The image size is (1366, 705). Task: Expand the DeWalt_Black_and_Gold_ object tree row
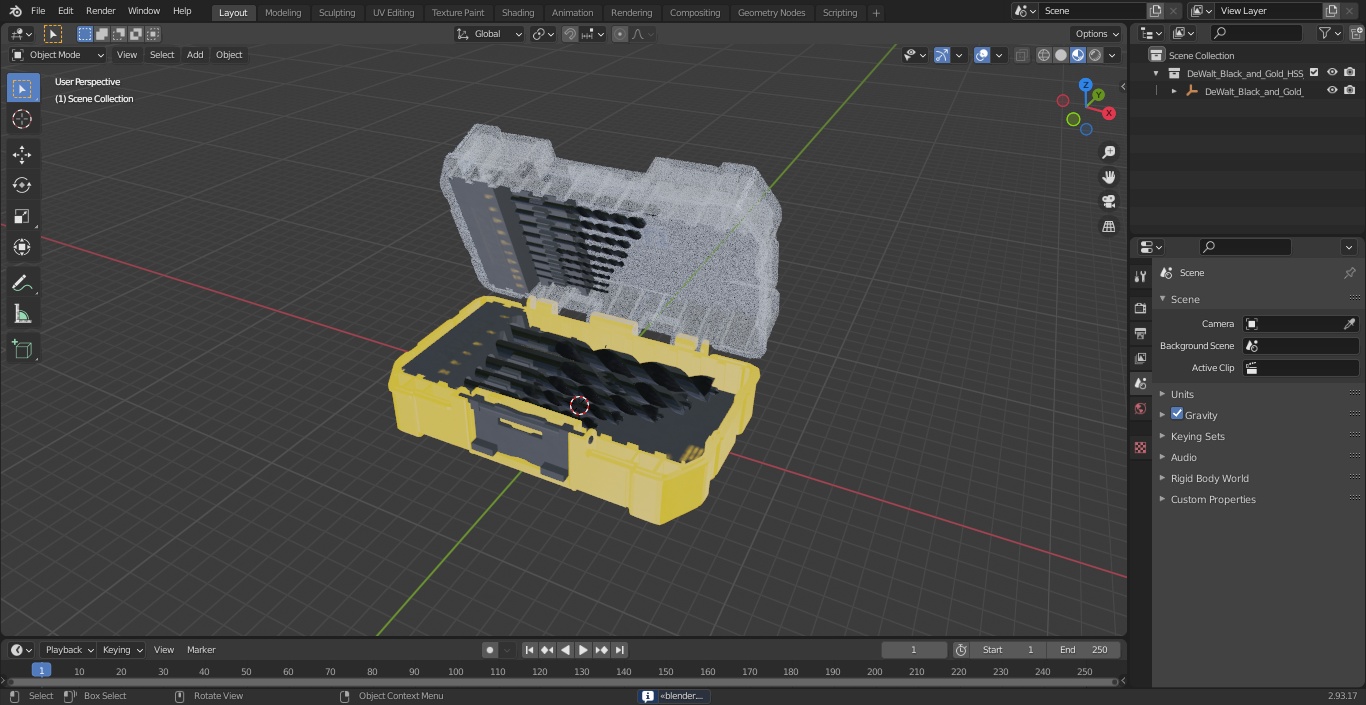tap(1174, 91)
